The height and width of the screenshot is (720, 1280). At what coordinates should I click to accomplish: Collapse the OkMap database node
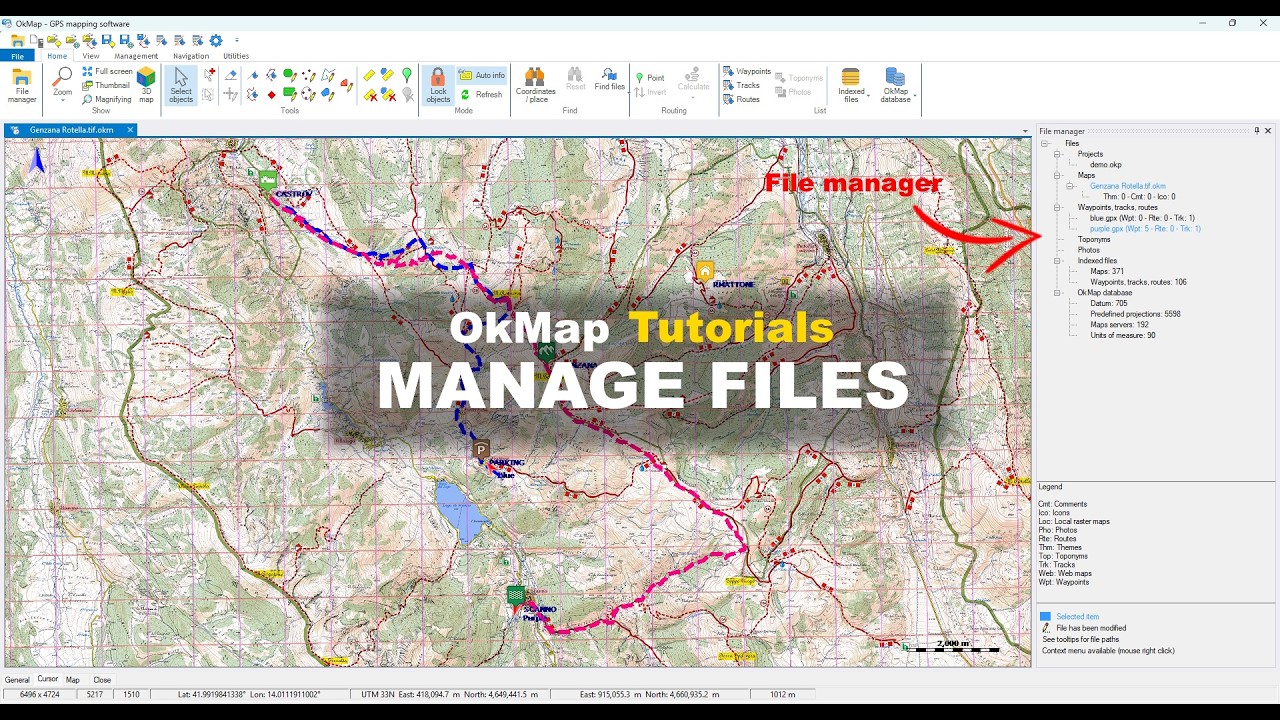(x=1058, y=293)
